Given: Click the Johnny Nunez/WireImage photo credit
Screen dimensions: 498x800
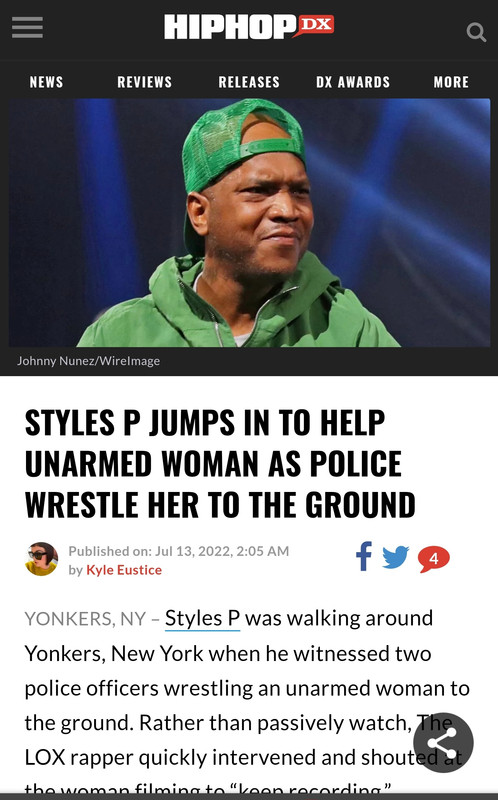Looking at the screenshot, I should coord(89,361).
